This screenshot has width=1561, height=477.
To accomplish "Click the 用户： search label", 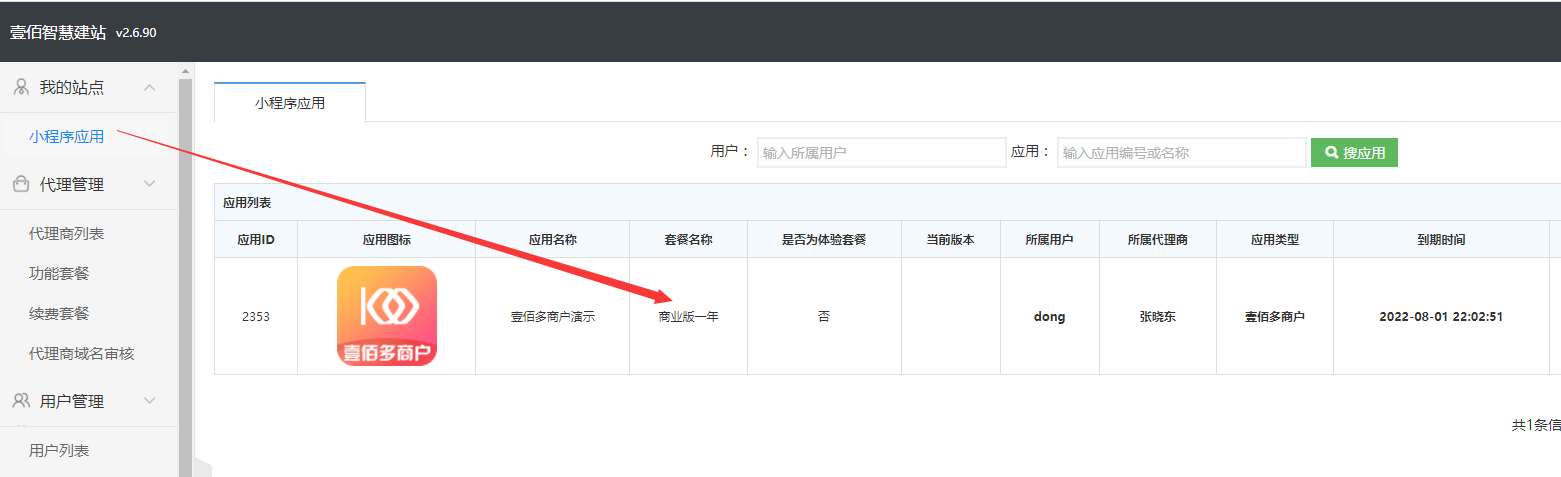I will point(730,152).
